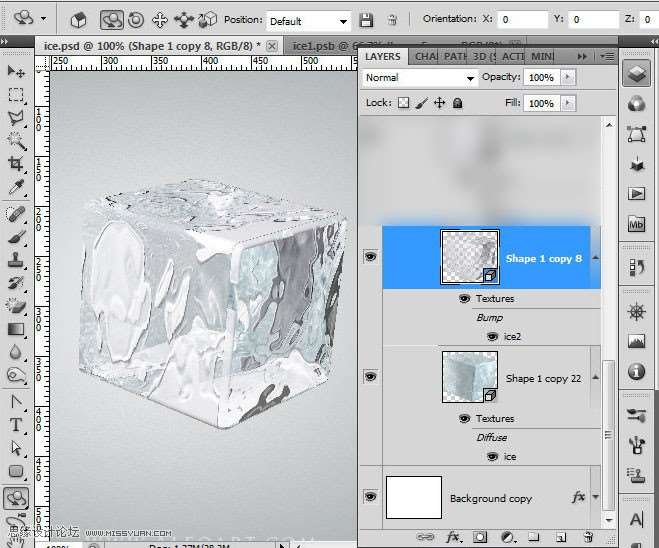The height and width of the screenshot is (548, 659).
Task: Select the Type tool
Action: tap(16, 425)
